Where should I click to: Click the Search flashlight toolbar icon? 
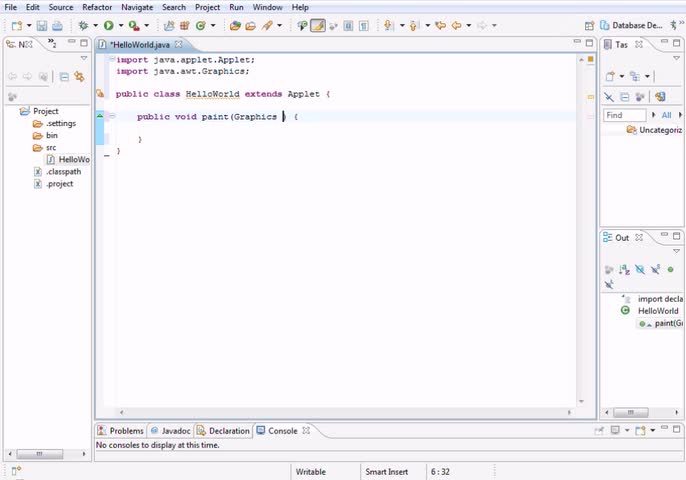267,26
